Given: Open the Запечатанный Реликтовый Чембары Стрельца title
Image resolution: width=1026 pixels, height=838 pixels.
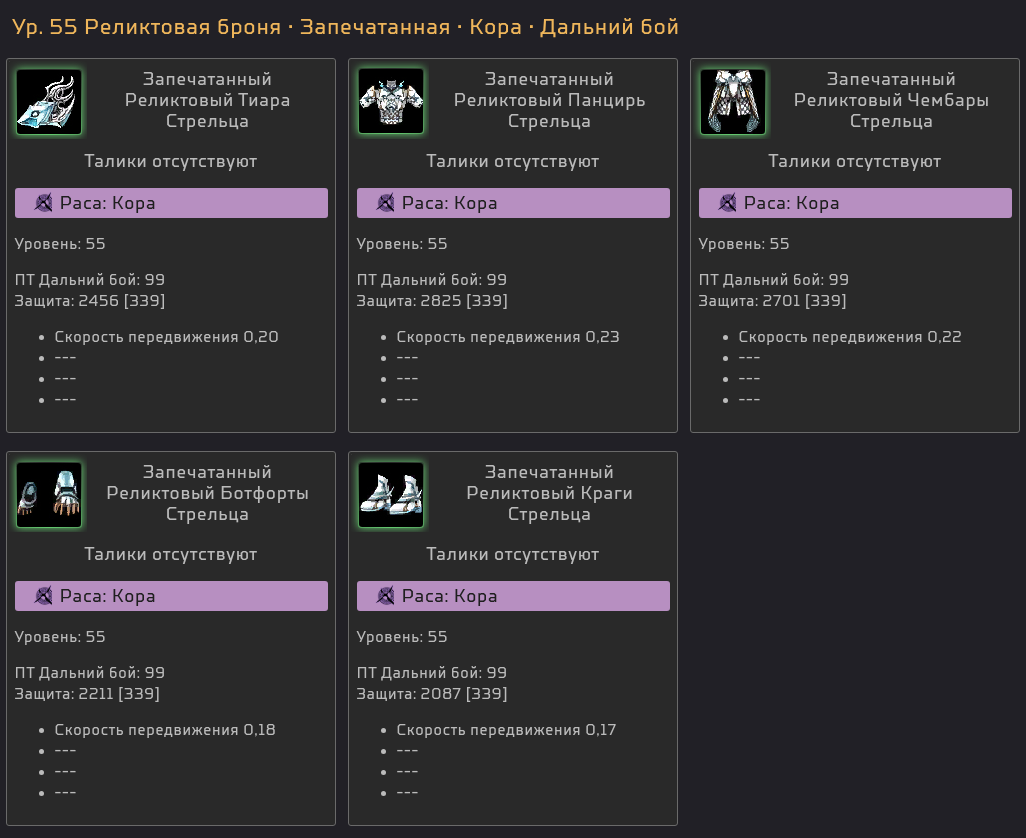Looking at the screenshot, I should 891,100.
